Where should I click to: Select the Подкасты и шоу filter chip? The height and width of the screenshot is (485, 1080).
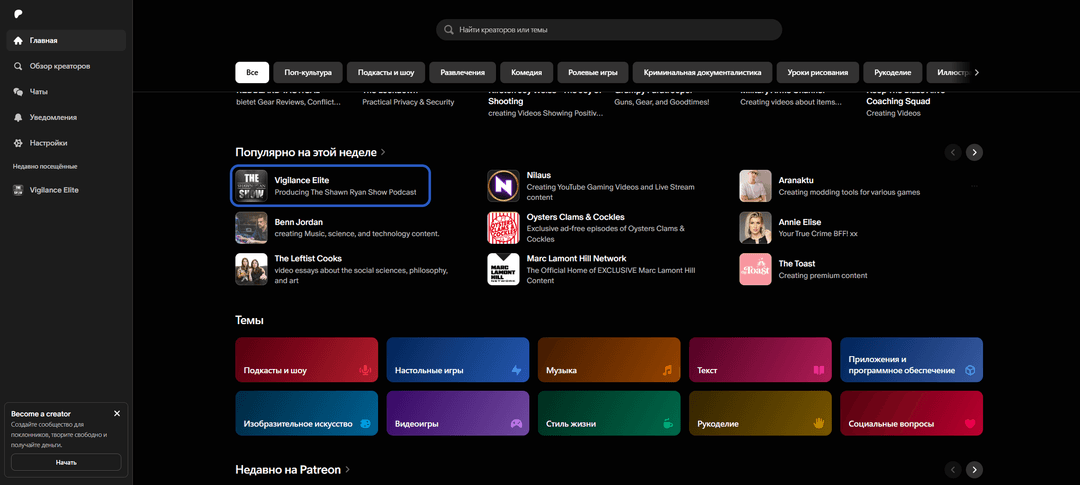coord(386,72)
